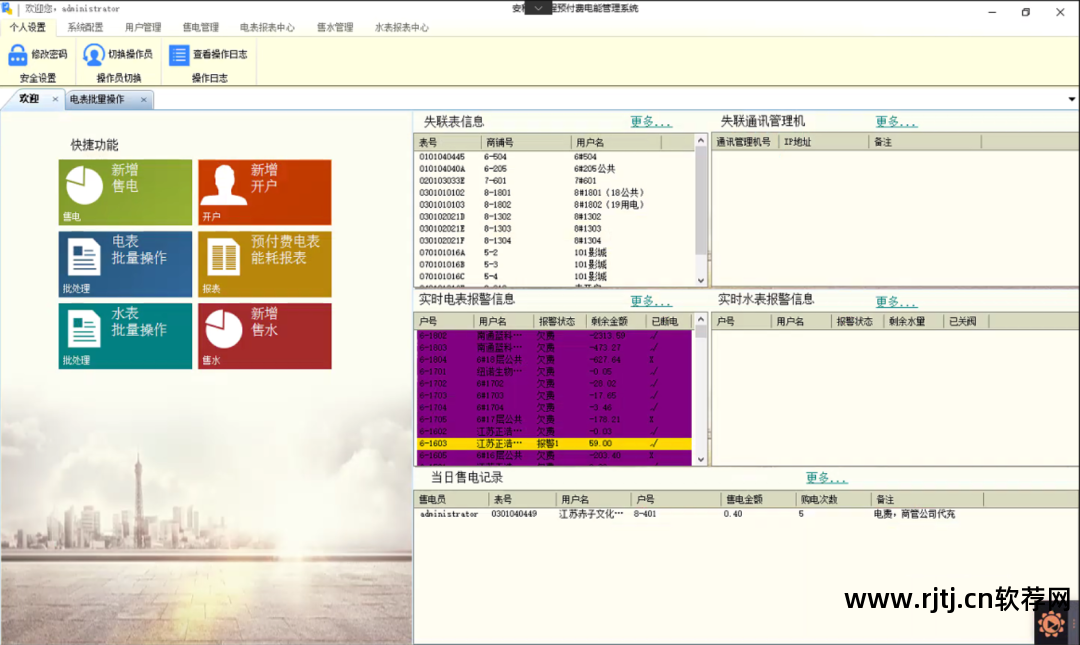Select the 电表批量操作 document tab
The image size is (1080, 645).
coord(97,99)
